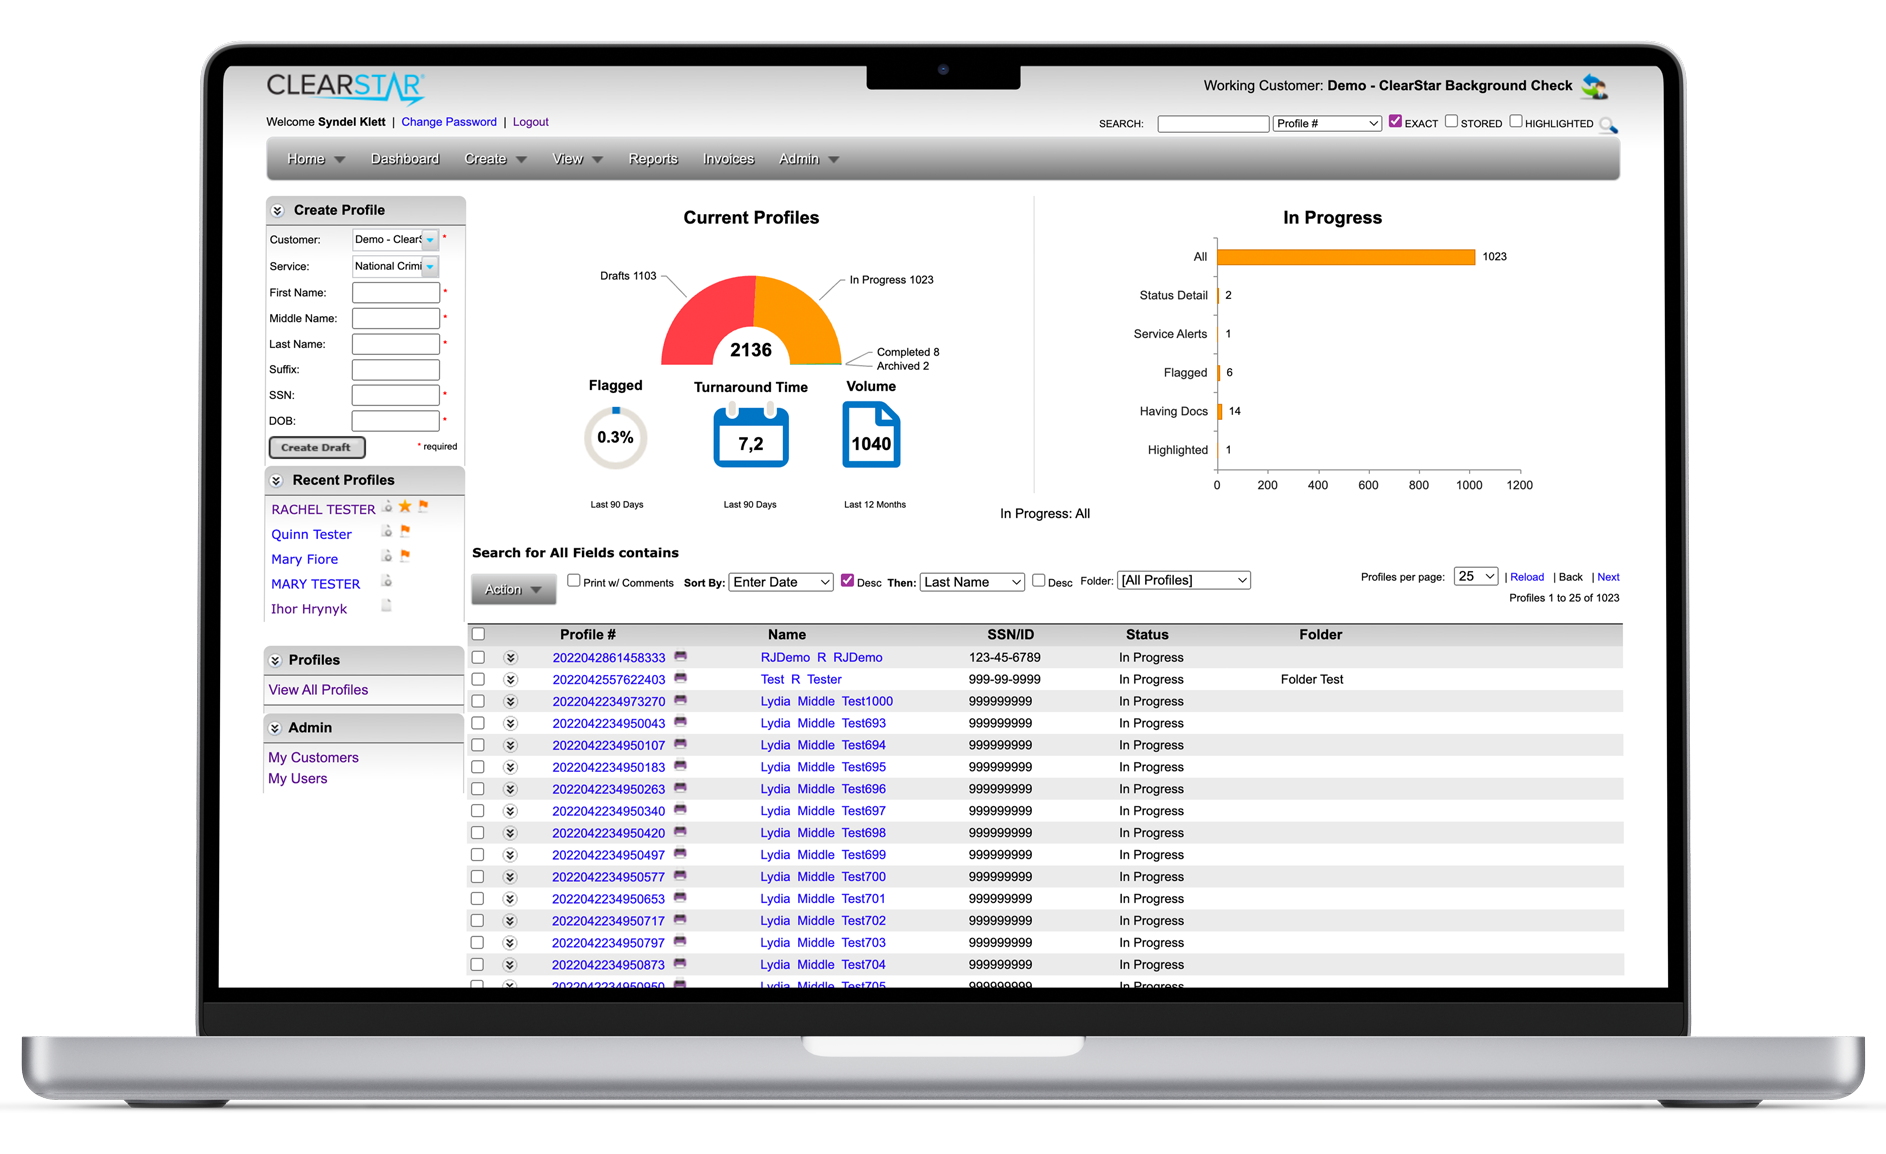This screenshot has width=1886, height=1154.
Task: Open the View All Profiles link
Action: tap(318, 690)
